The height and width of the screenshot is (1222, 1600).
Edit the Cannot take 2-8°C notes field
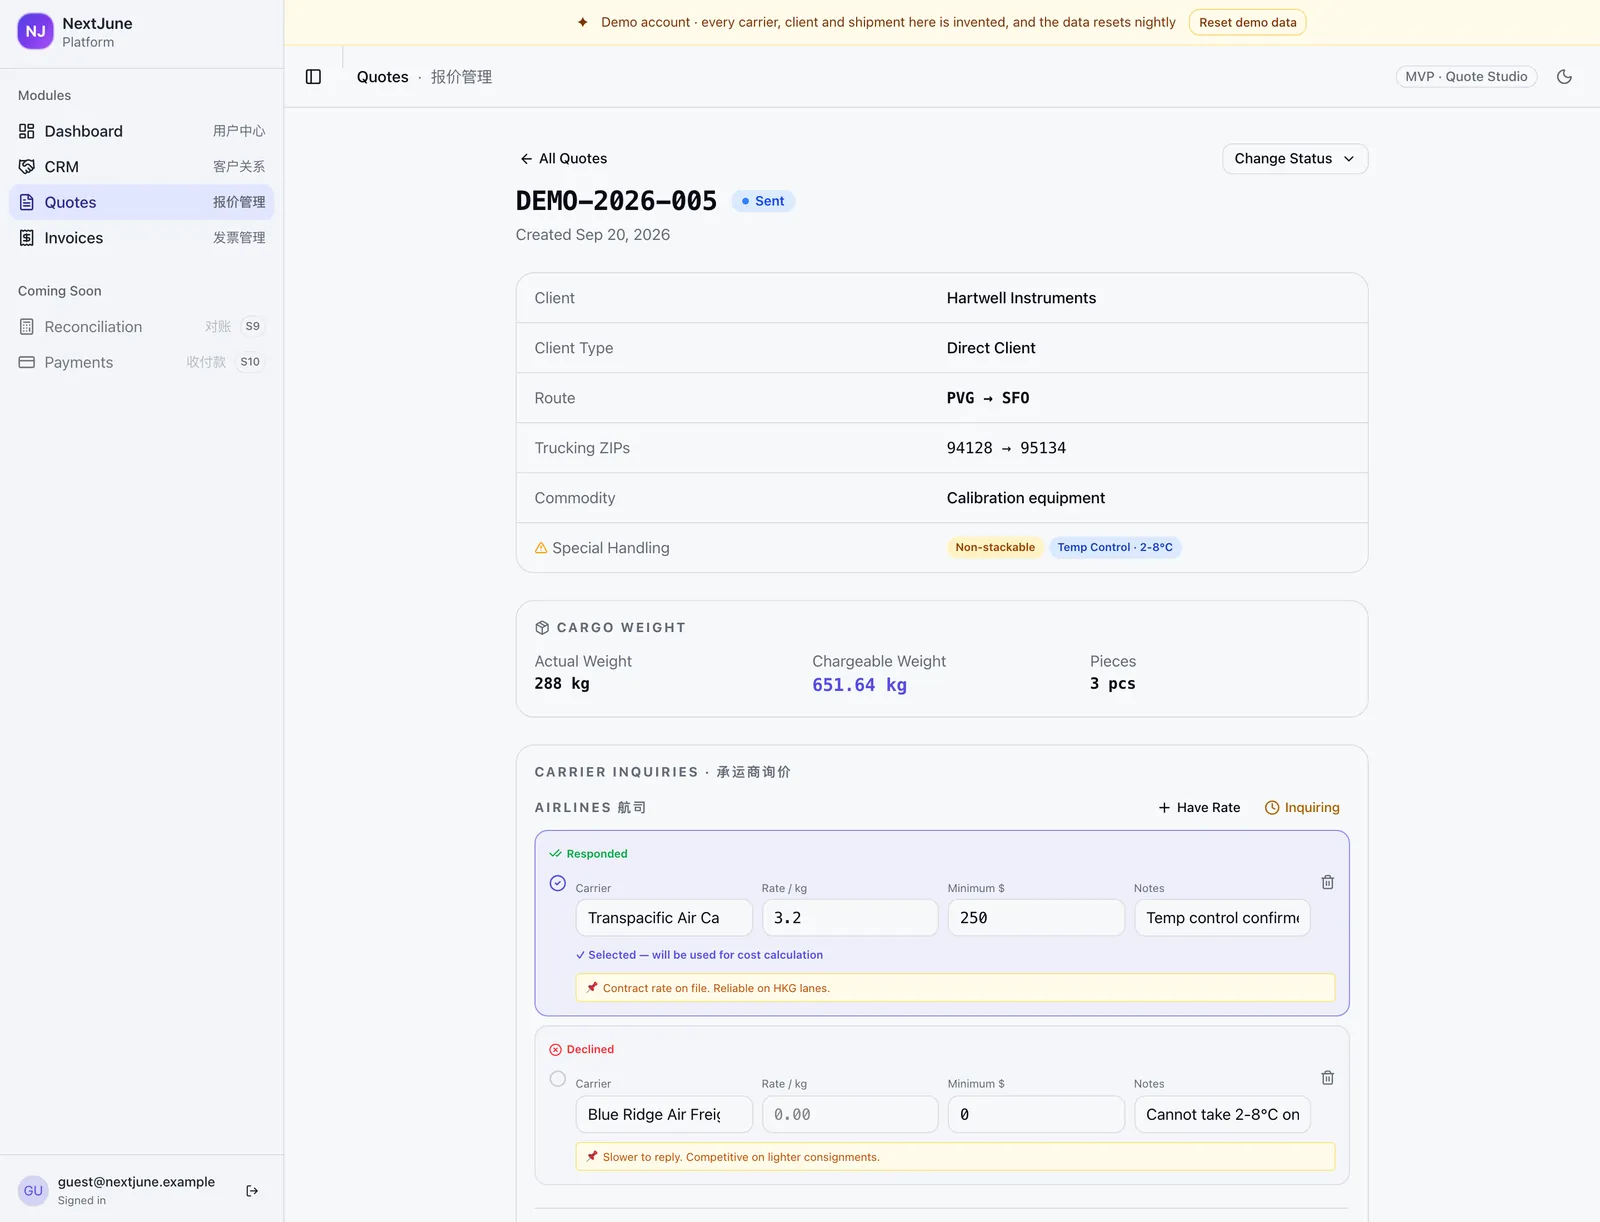[x=1222, y=1115]
